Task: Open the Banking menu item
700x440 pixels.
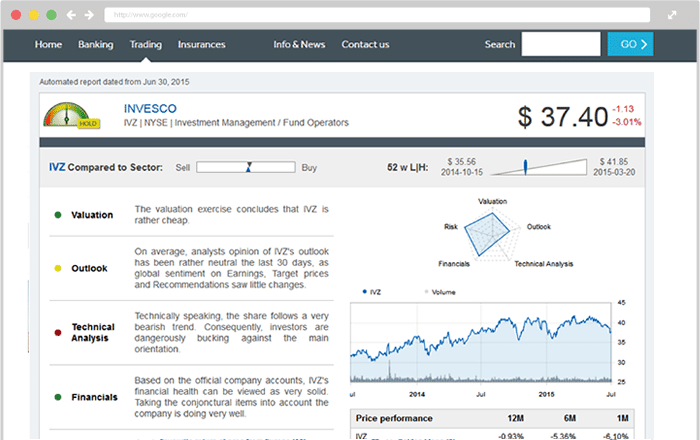Action: [96, 44]
